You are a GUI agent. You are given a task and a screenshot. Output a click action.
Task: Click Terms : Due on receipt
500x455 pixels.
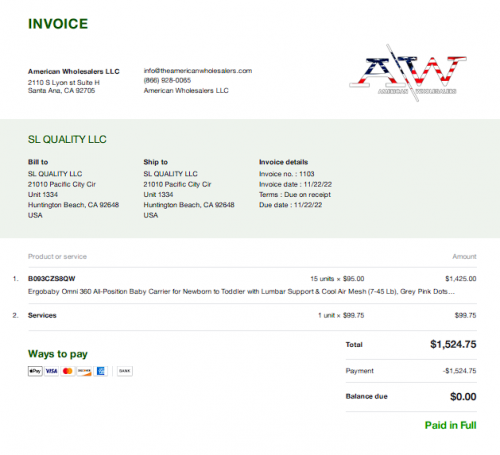point(295,195)
